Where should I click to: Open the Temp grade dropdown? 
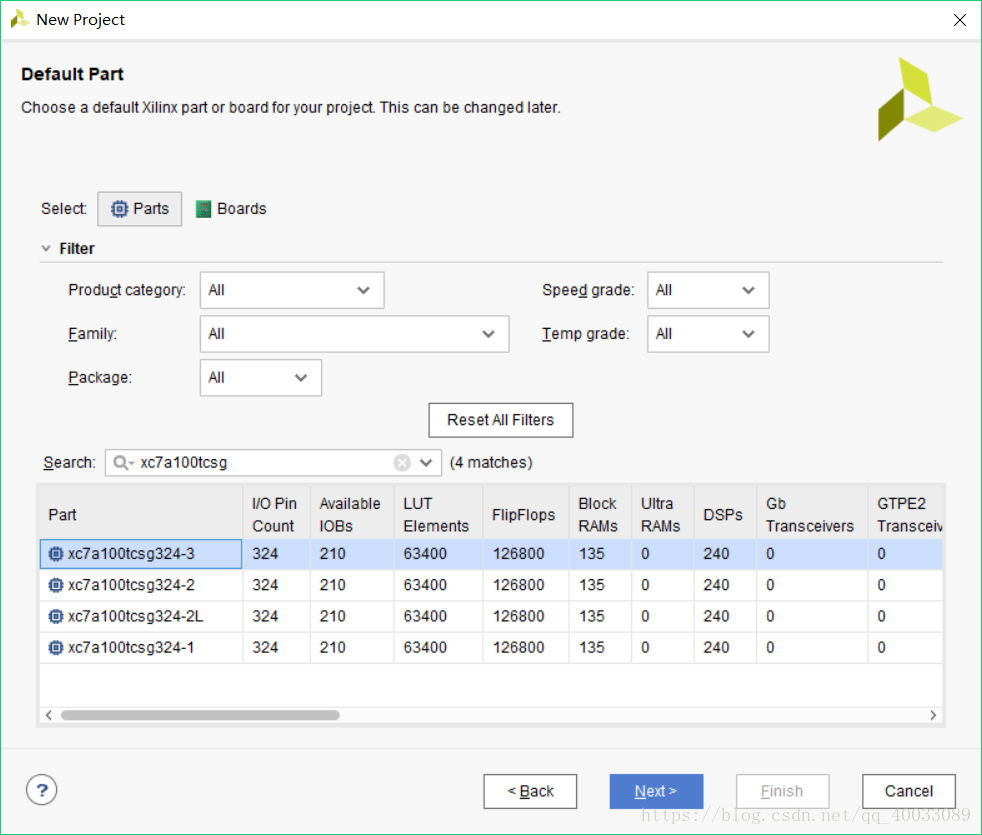tap(708, 334)
